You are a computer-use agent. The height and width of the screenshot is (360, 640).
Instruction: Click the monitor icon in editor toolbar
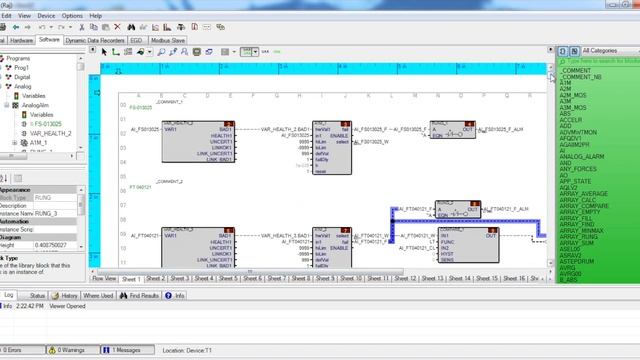point(197,52)
